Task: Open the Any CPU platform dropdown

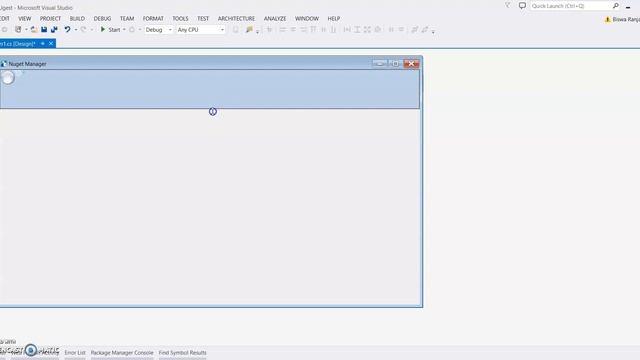Action: [200, 29]
